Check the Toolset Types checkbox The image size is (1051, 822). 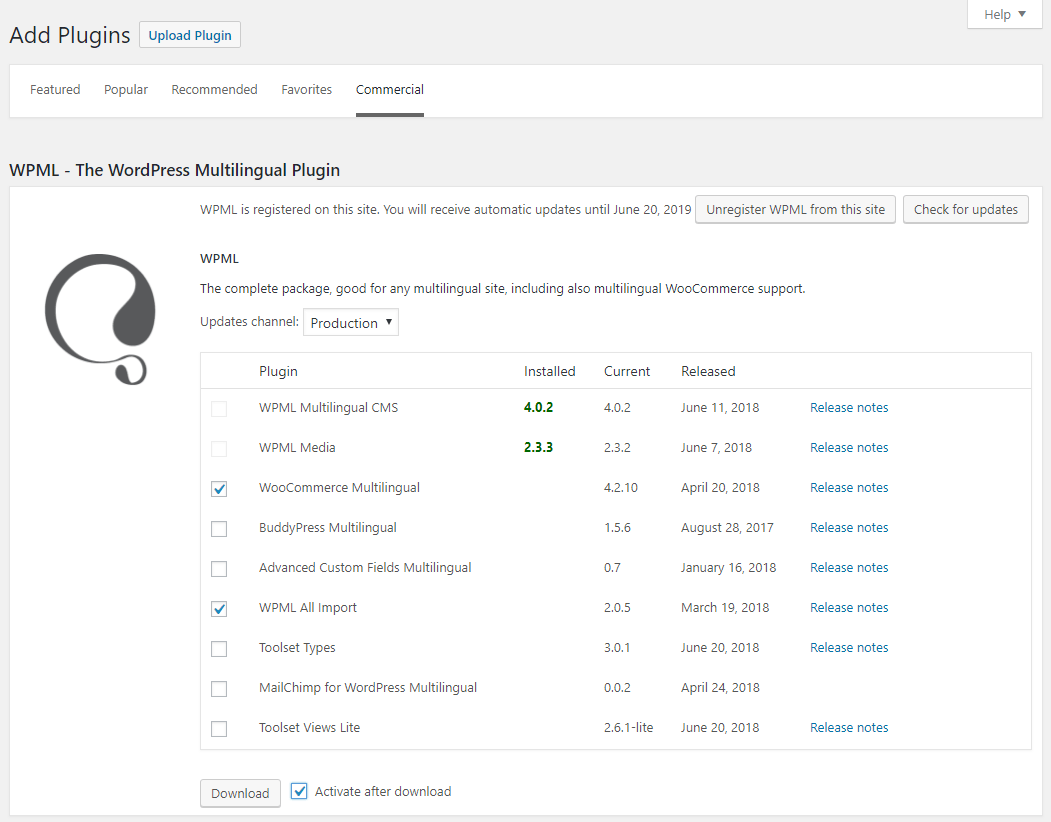pos(219,648)
